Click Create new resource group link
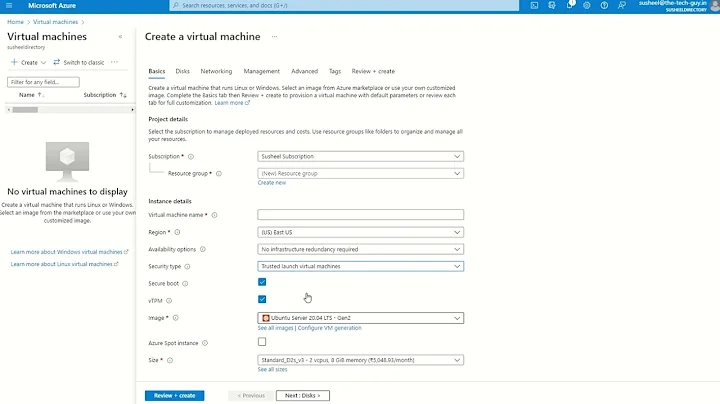The image size is (720, 404). (x=272, y=183)
